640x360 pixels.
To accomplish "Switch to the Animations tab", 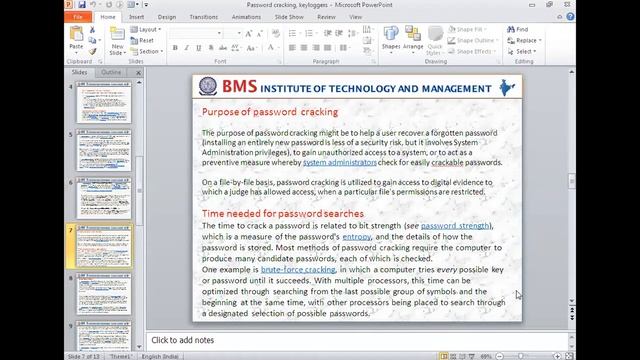I will [x=246, y=17].
